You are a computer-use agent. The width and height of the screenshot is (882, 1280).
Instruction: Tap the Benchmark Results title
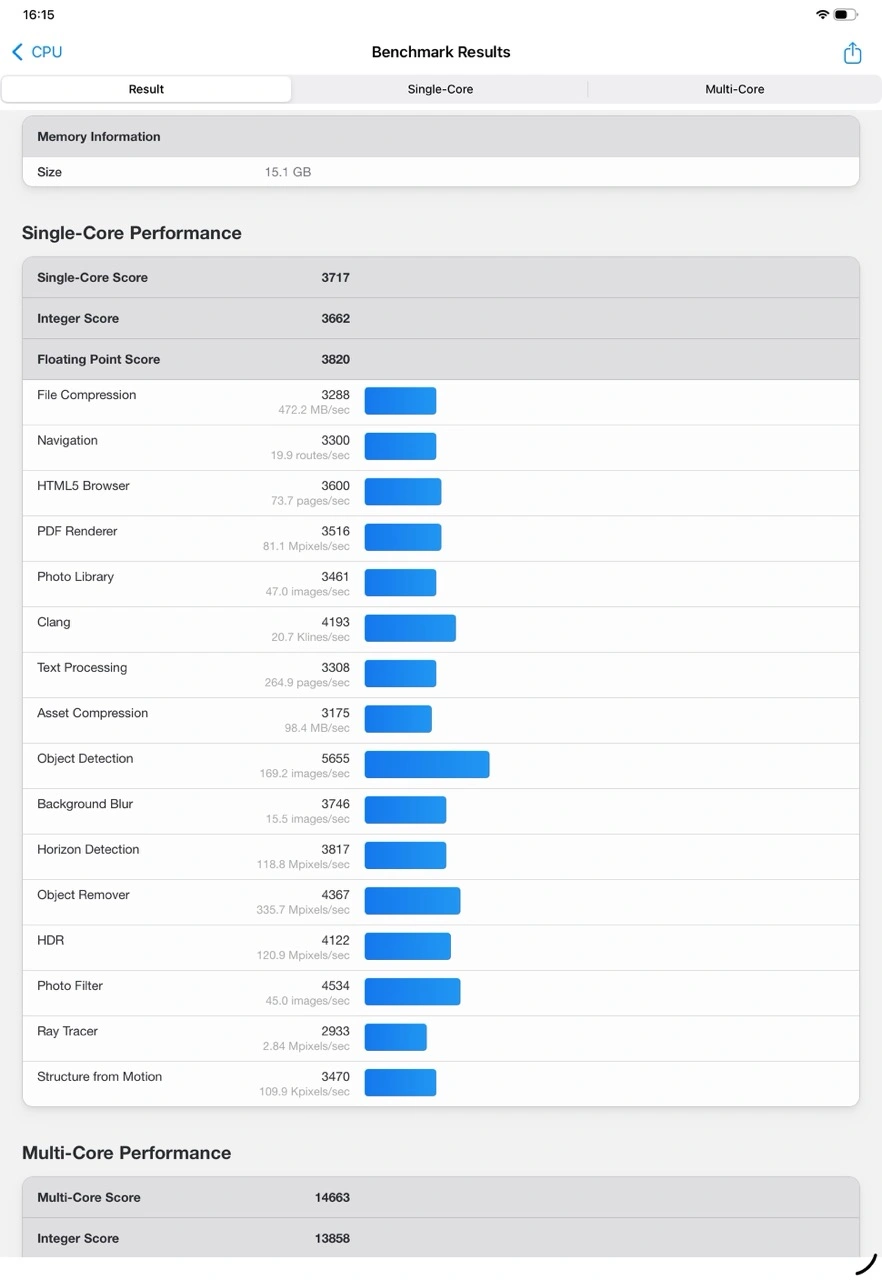click(441, 52)
